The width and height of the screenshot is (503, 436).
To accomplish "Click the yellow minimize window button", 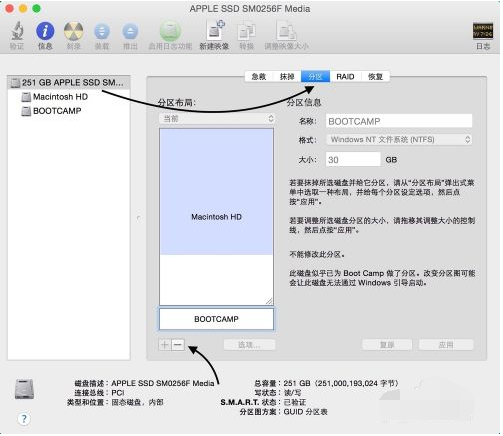I will [23, 9].
